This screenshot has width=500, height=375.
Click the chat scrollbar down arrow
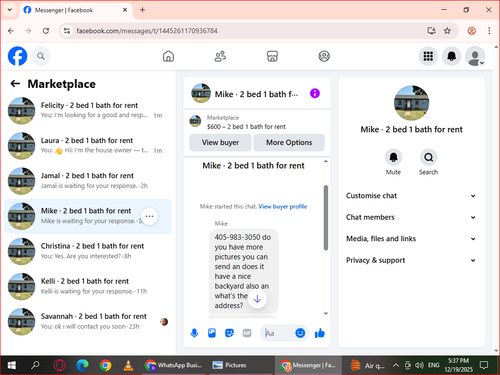pyautogui.click(x=326, y=313)
